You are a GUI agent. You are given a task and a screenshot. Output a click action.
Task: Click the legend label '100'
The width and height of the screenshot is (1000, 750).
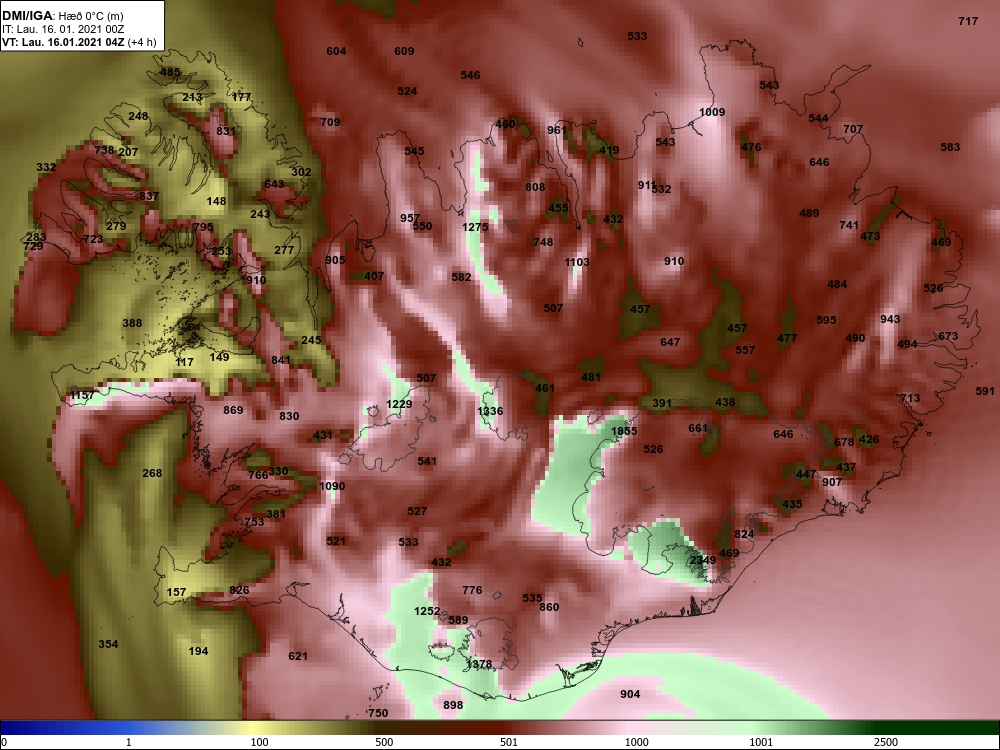tap(259, 742)
